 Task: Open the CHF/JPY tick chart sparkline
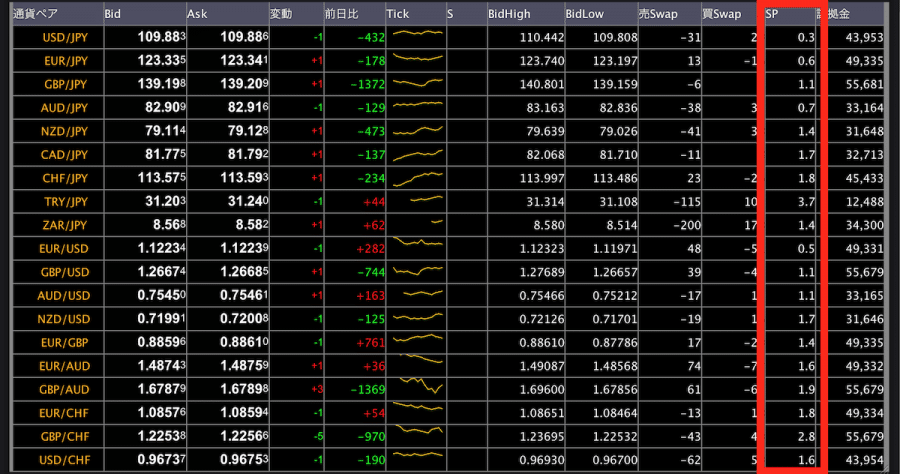pos(417,179)
